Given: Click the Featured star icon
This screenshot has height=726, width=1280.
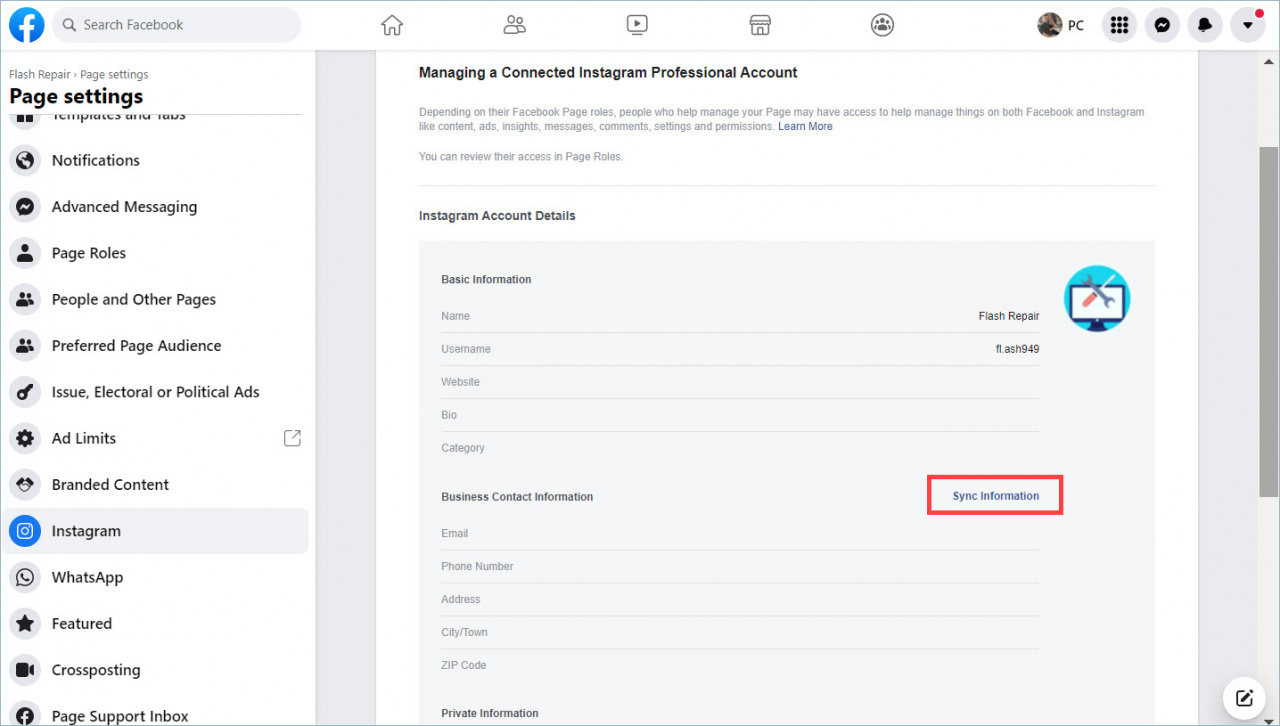Looking at the screenshot, I should click(x=25, y=624).
